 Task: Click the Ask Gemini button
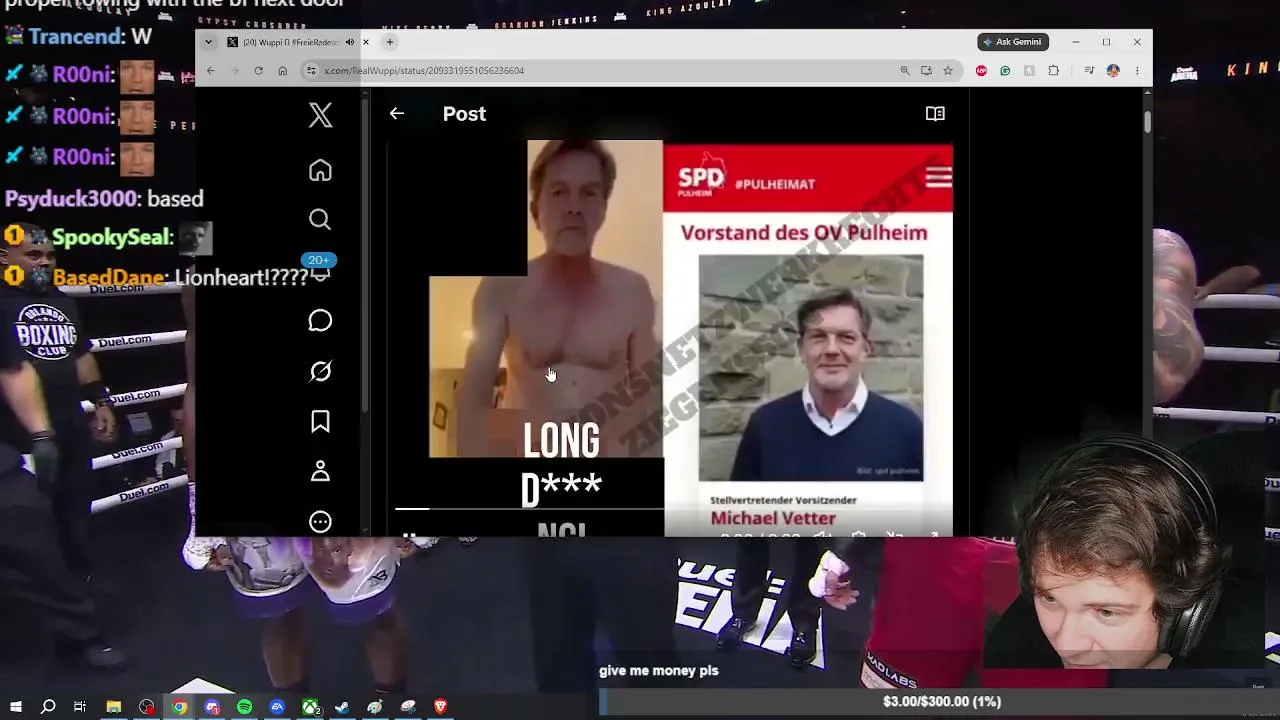click(1013, 42)
